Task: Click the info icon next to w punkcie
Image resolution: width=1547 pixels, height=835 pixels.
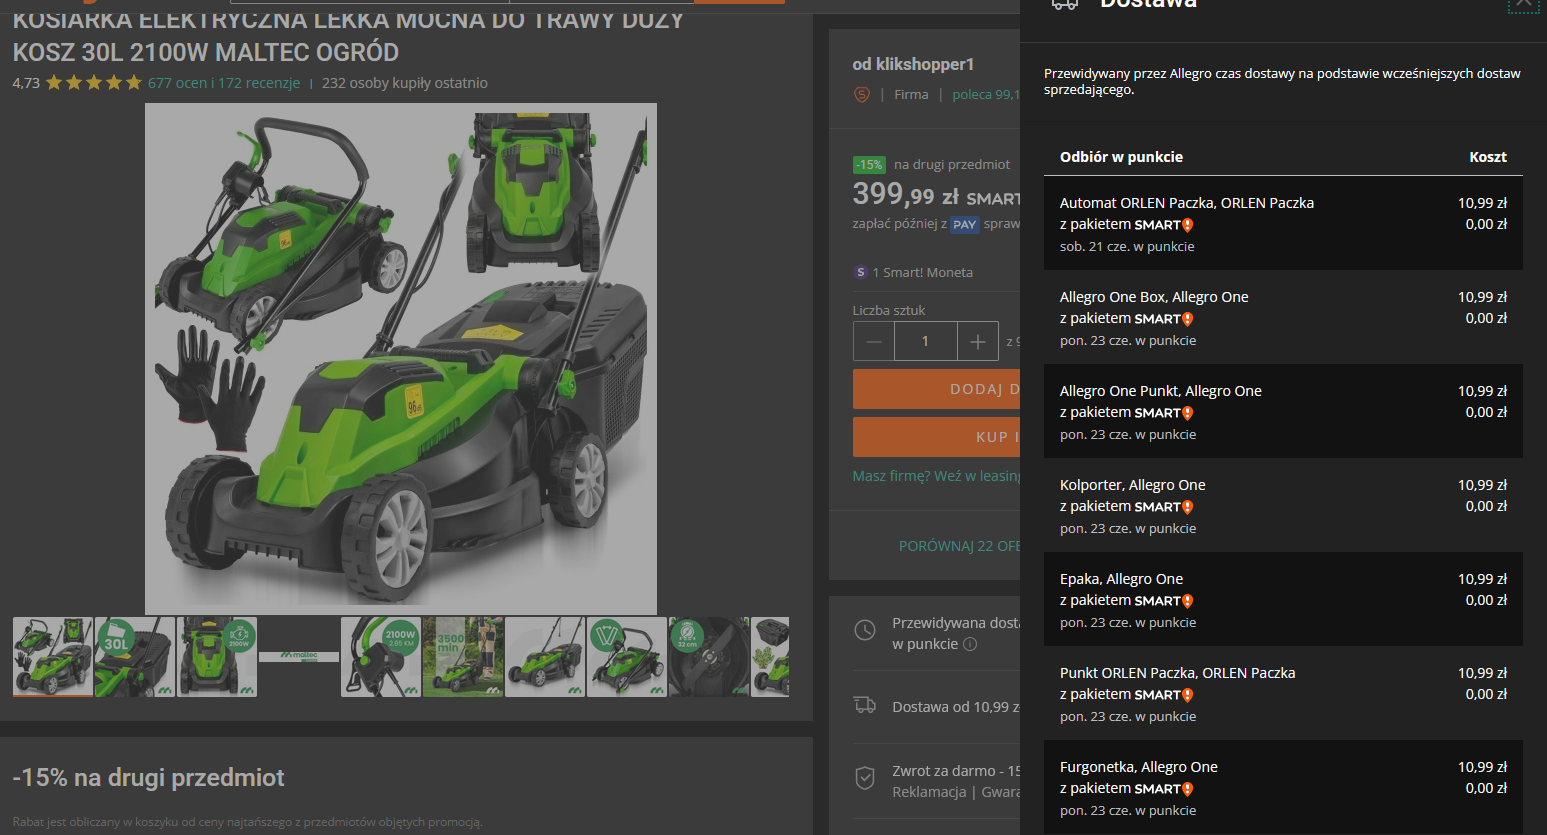Action: [x=969, y=644]
